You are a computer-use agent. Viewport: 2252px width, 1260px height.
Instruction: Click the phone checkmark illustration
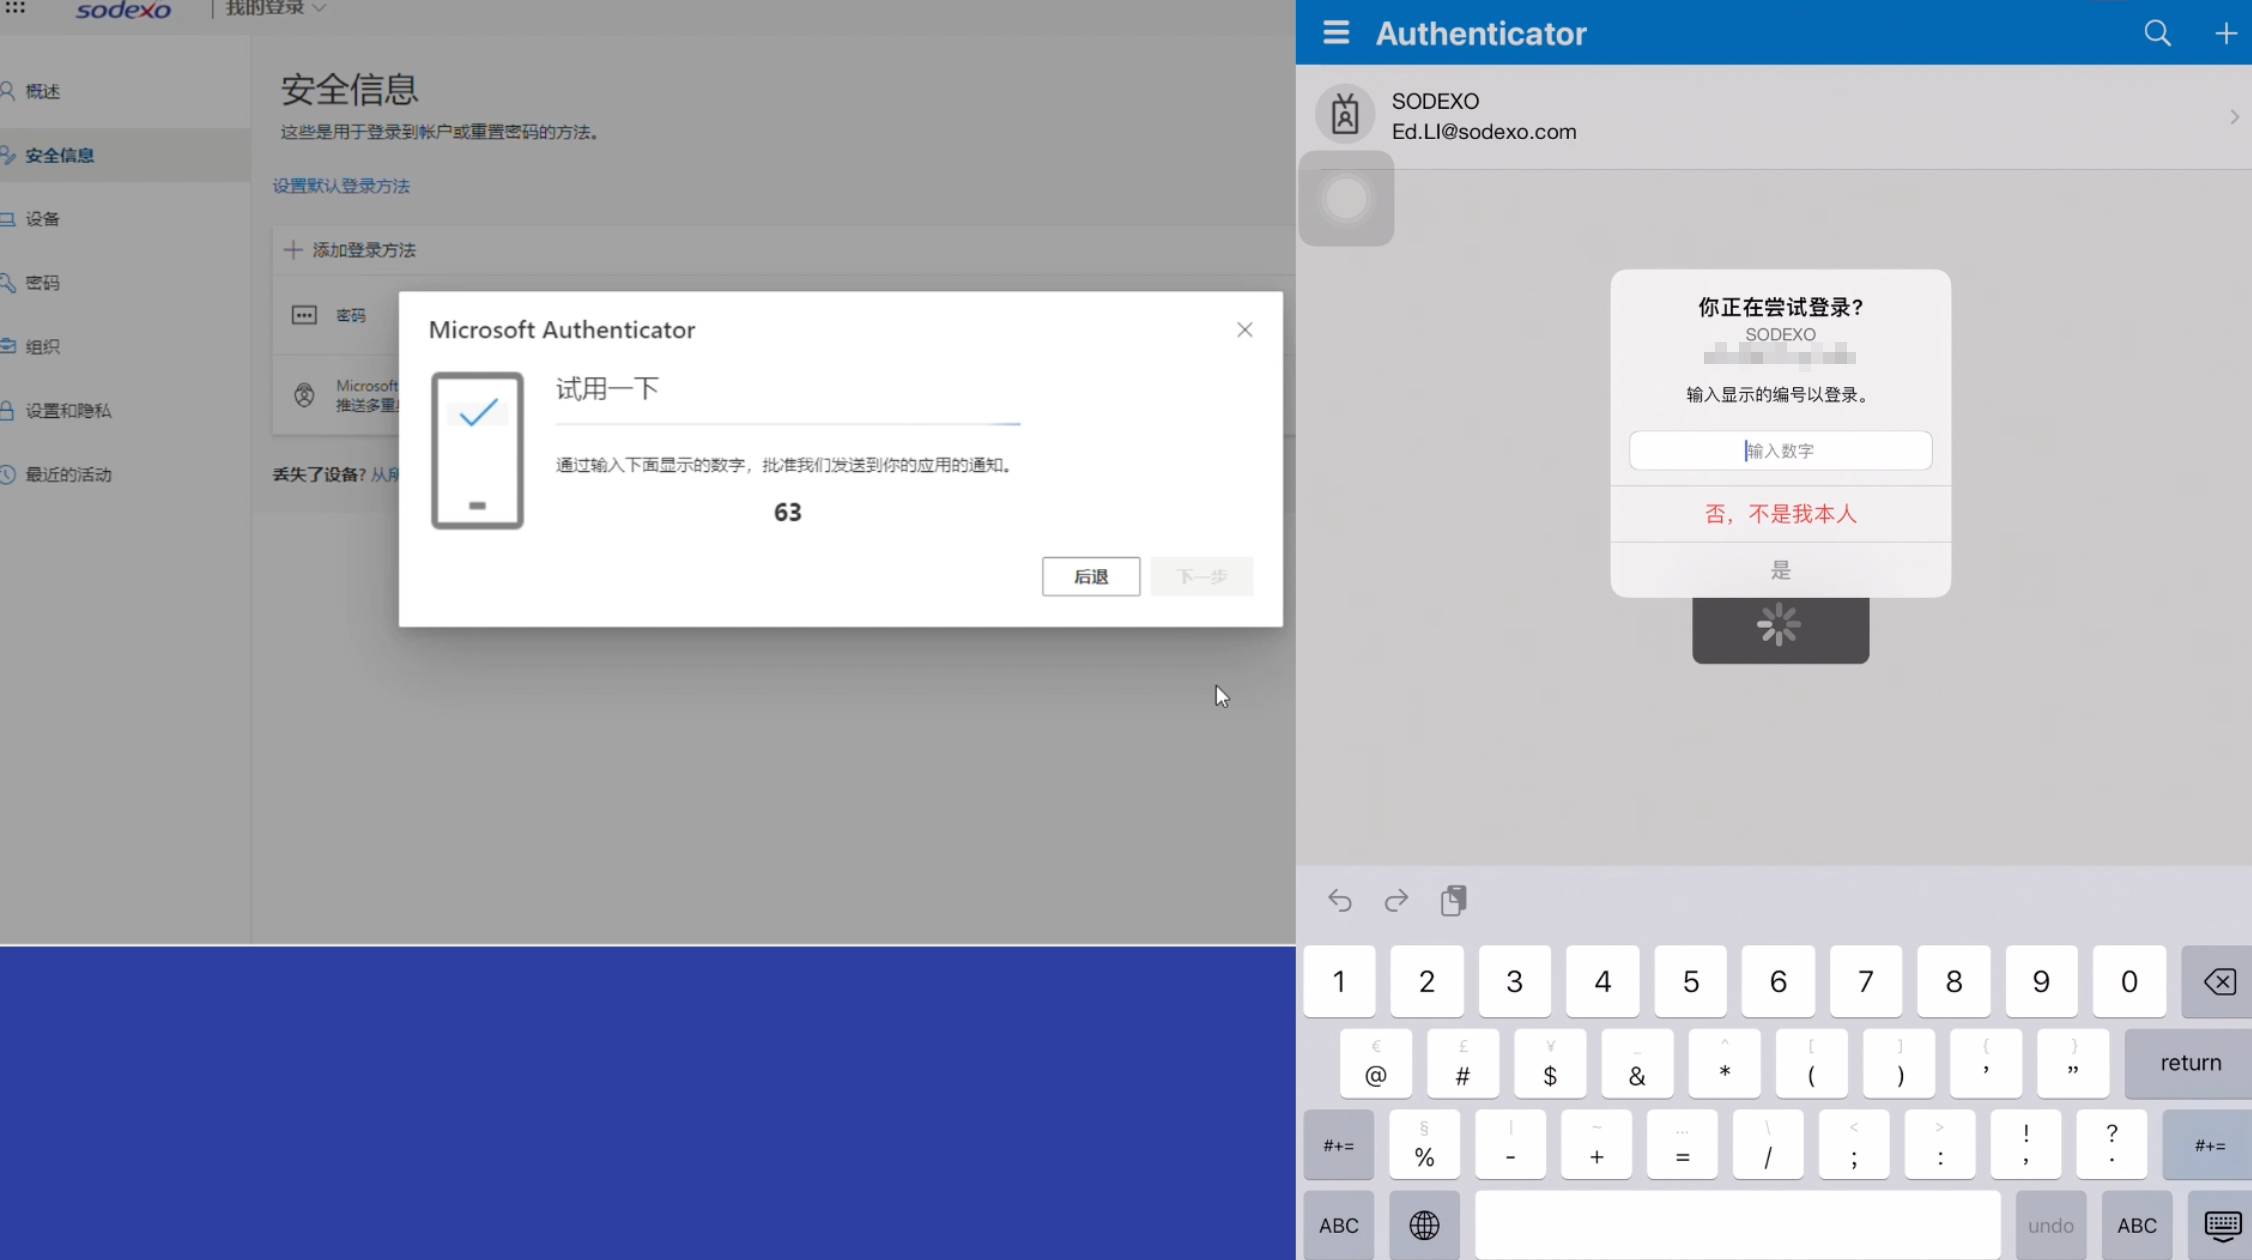click(477, 450)
